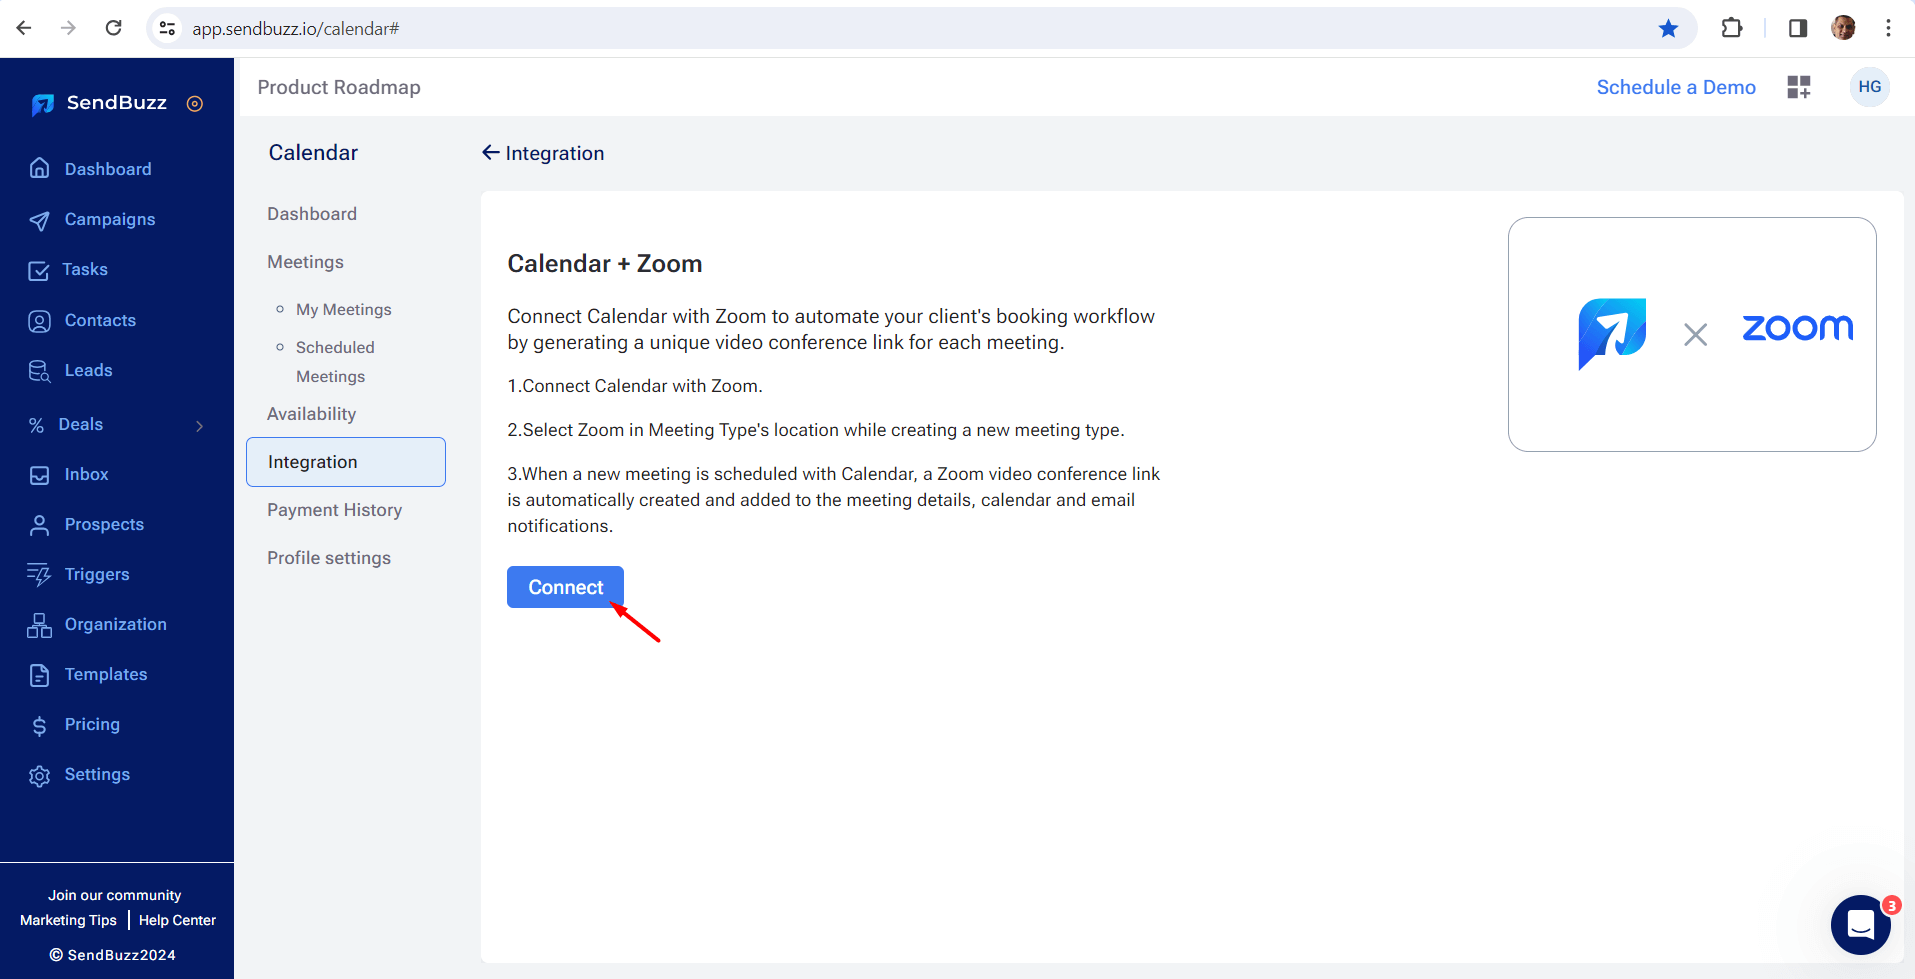Click the orange target icon beside SendBuzz
The height and width of the screenshot is (979, 1915).
195,103
